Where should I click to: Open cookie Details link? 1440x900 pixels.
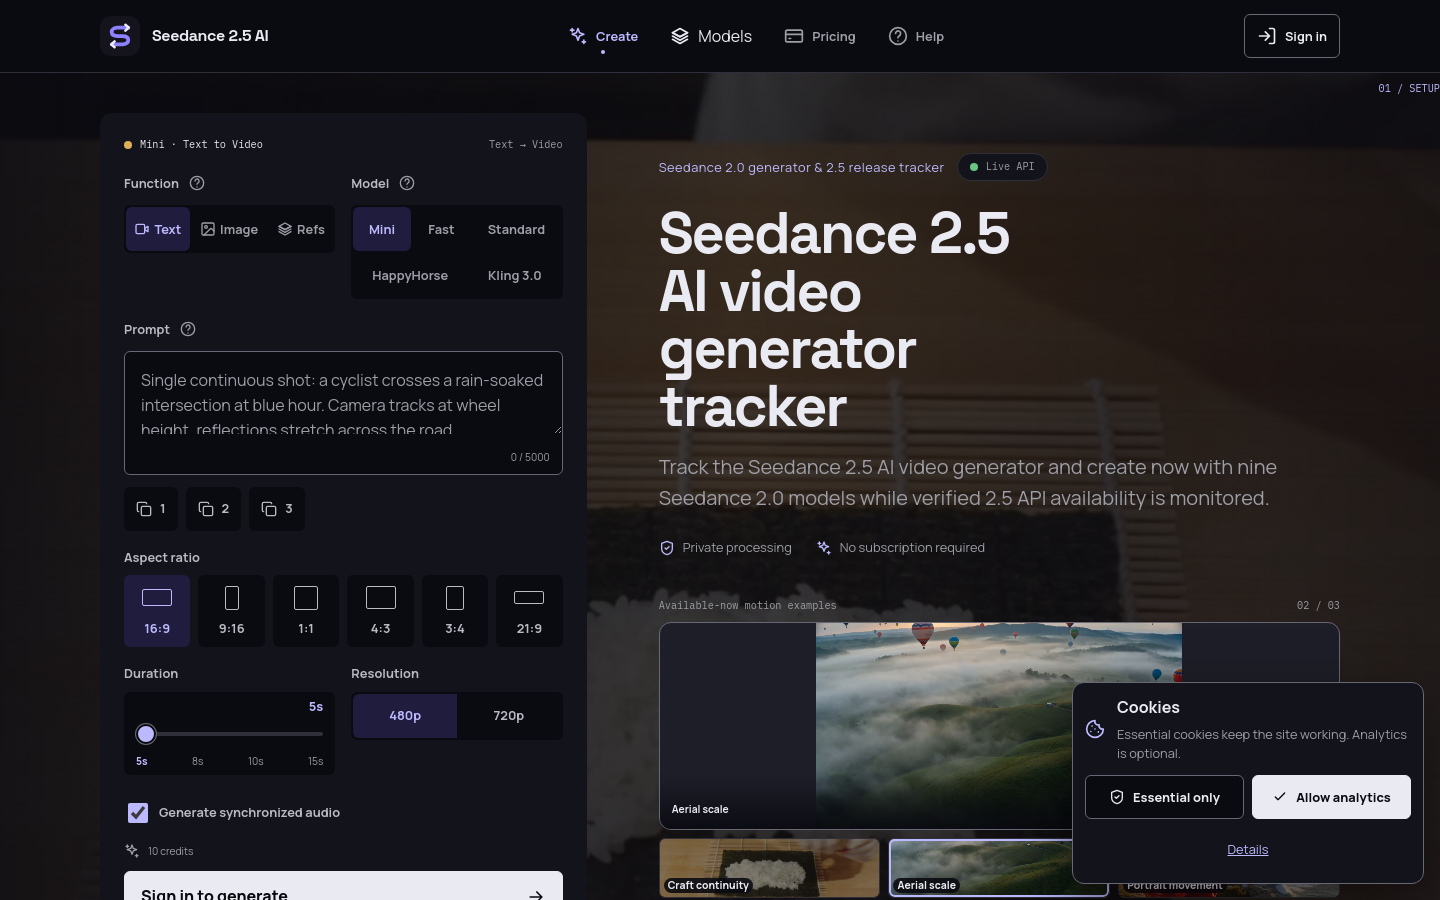tap(1248, 850)
